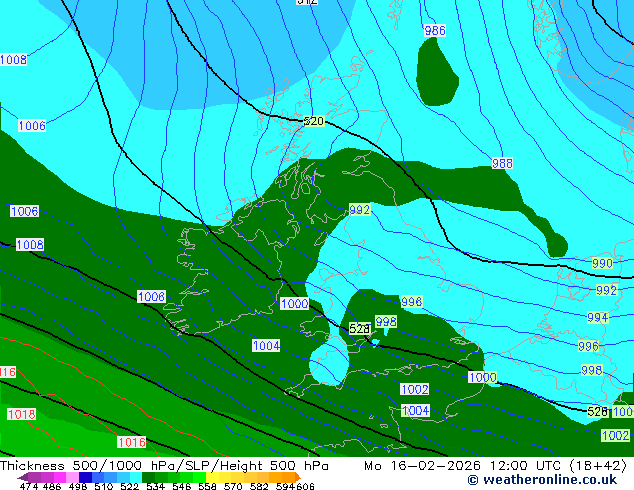Click the red 1018 isobar label
Viewport: 634px width, 490px height.
(22, 414)
